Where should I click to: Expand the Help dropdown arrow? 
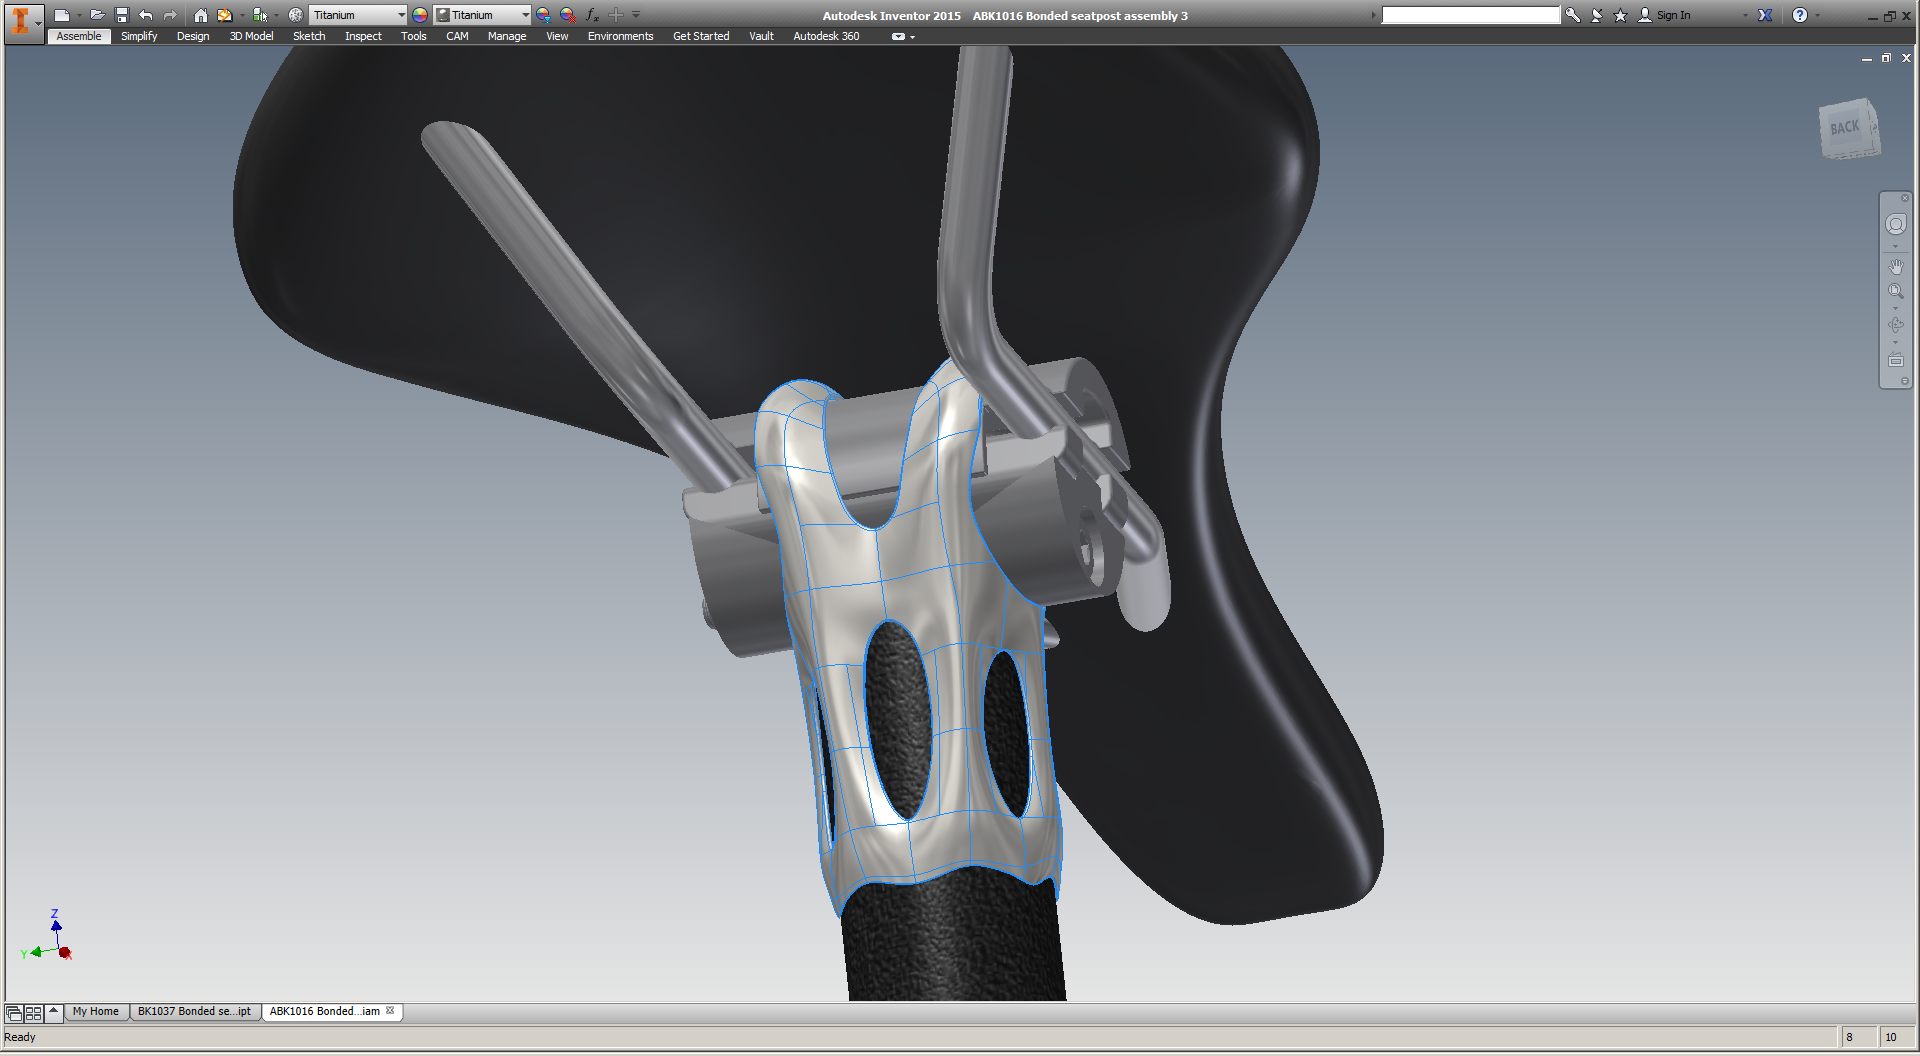[1818, 15]
